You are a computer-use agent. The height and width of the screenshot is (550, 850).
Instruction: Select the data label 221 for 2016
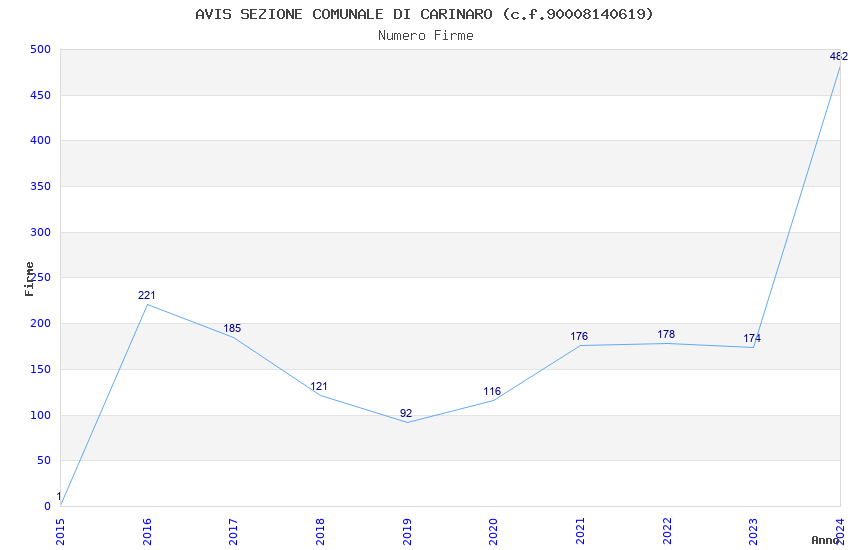[146, 295]
